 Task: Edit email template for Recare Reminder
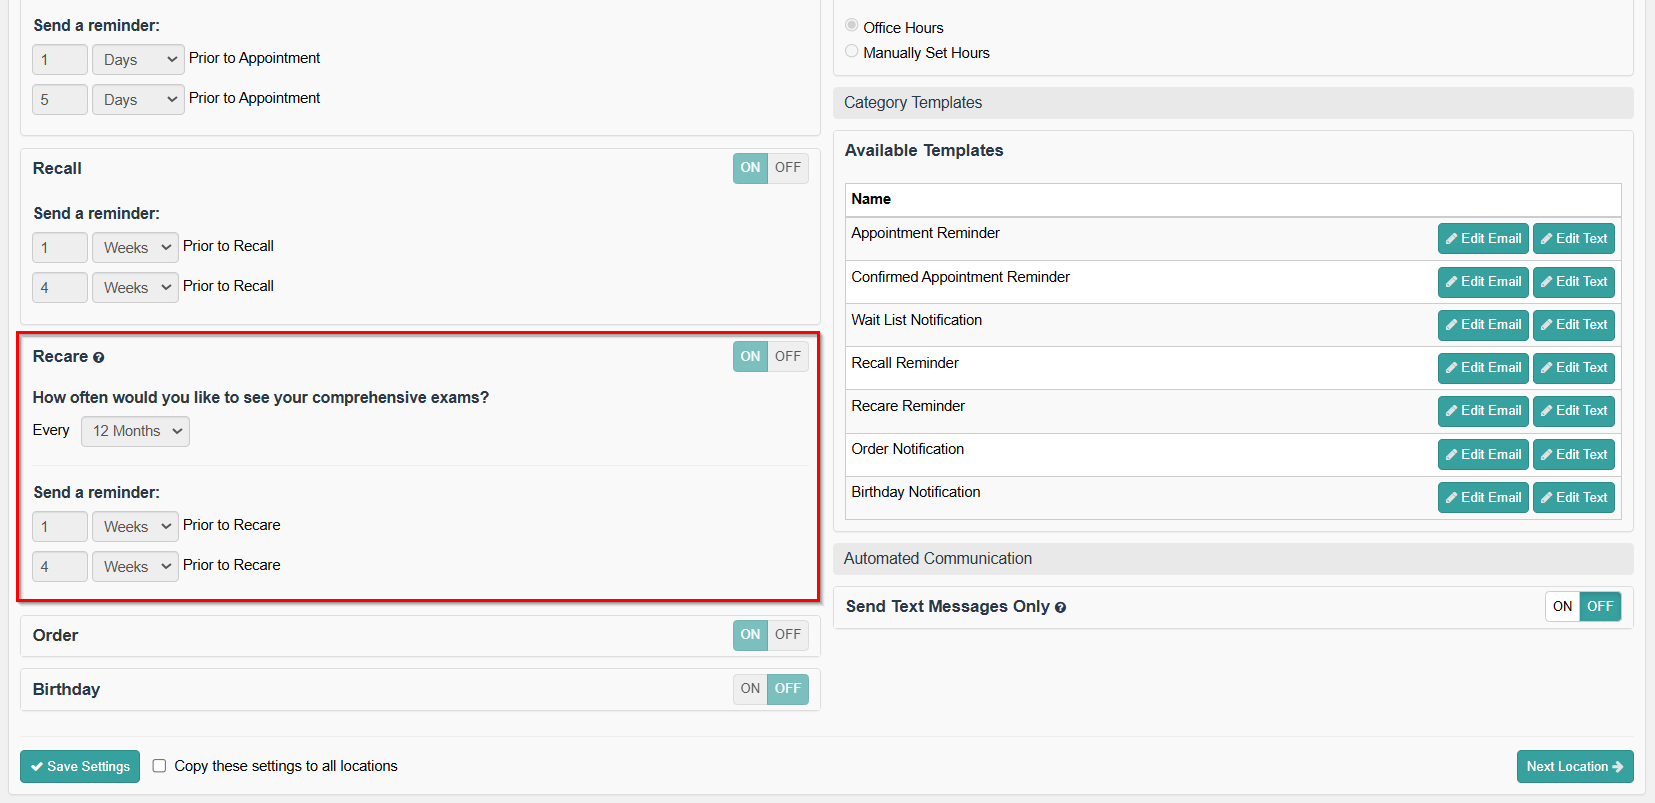pos(1482,411)
